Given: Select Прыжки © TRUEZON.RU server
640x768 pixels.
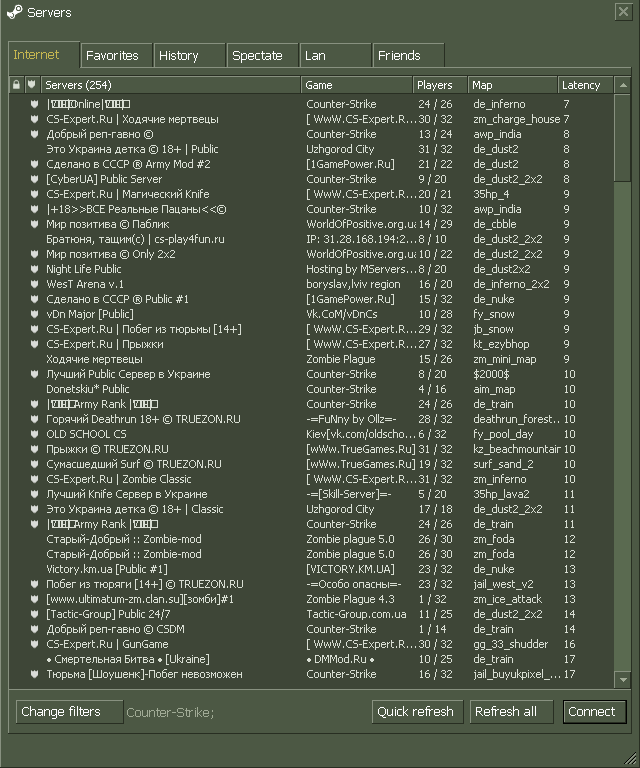Looking at the screenshot, I should click(311, 449).
